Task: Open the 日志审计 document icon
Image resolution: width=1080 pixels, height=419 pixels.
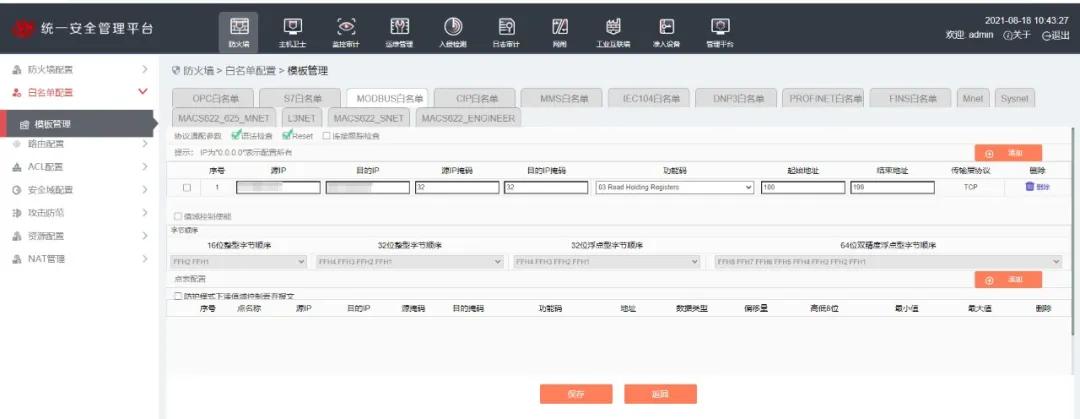Action: pyautogui.click(x=506, y=27)
